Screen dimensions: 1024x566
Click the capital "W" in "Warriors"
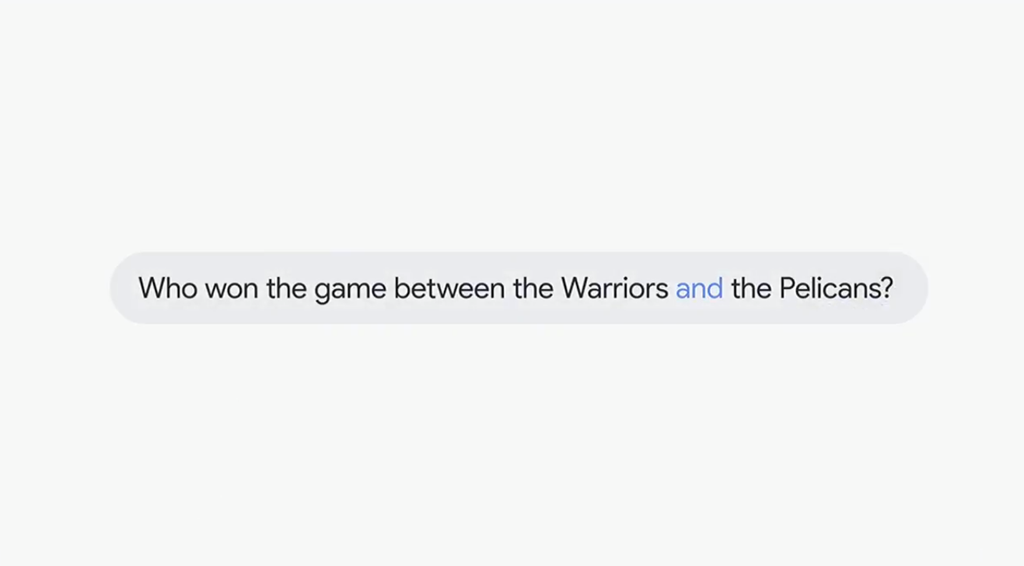575,289
